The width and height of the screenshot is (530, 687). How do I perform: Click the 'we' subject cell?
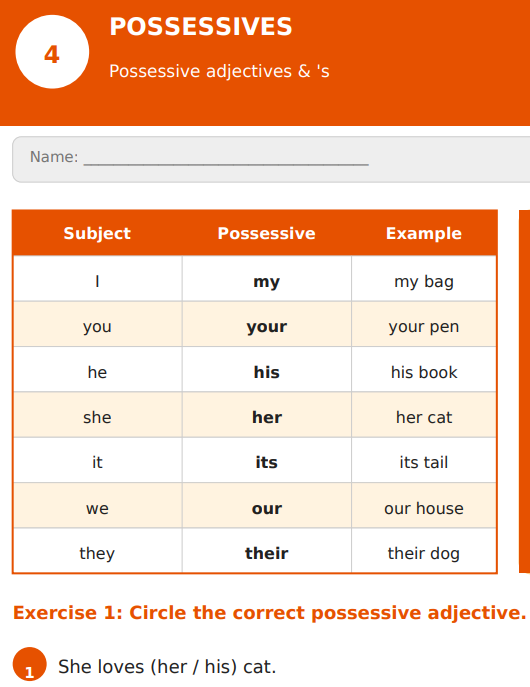(97, 506)
